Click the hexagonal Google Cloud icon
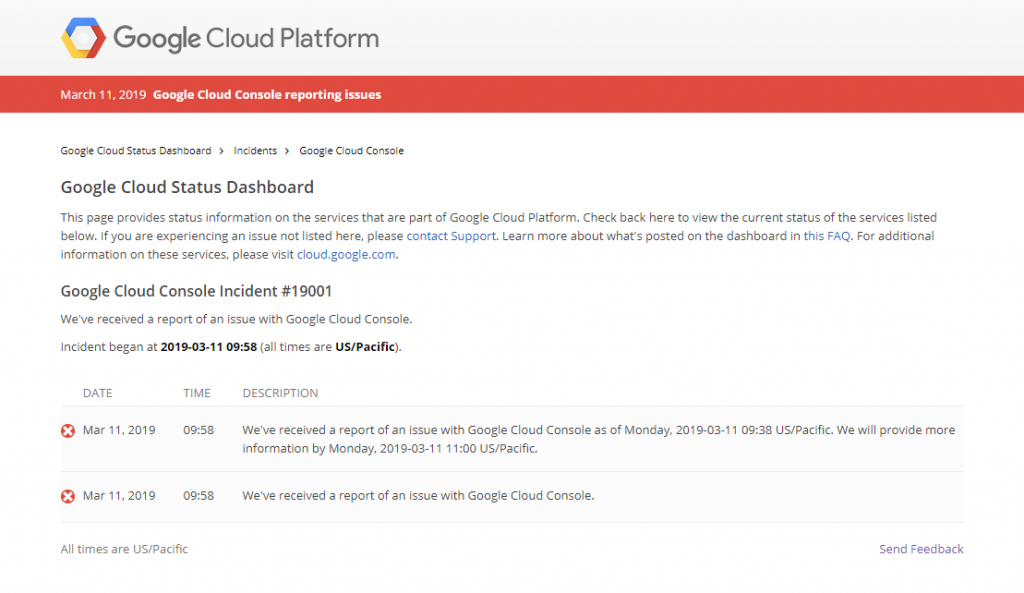The height and width of the screenshot is (593, 1024). pos(83,37)
